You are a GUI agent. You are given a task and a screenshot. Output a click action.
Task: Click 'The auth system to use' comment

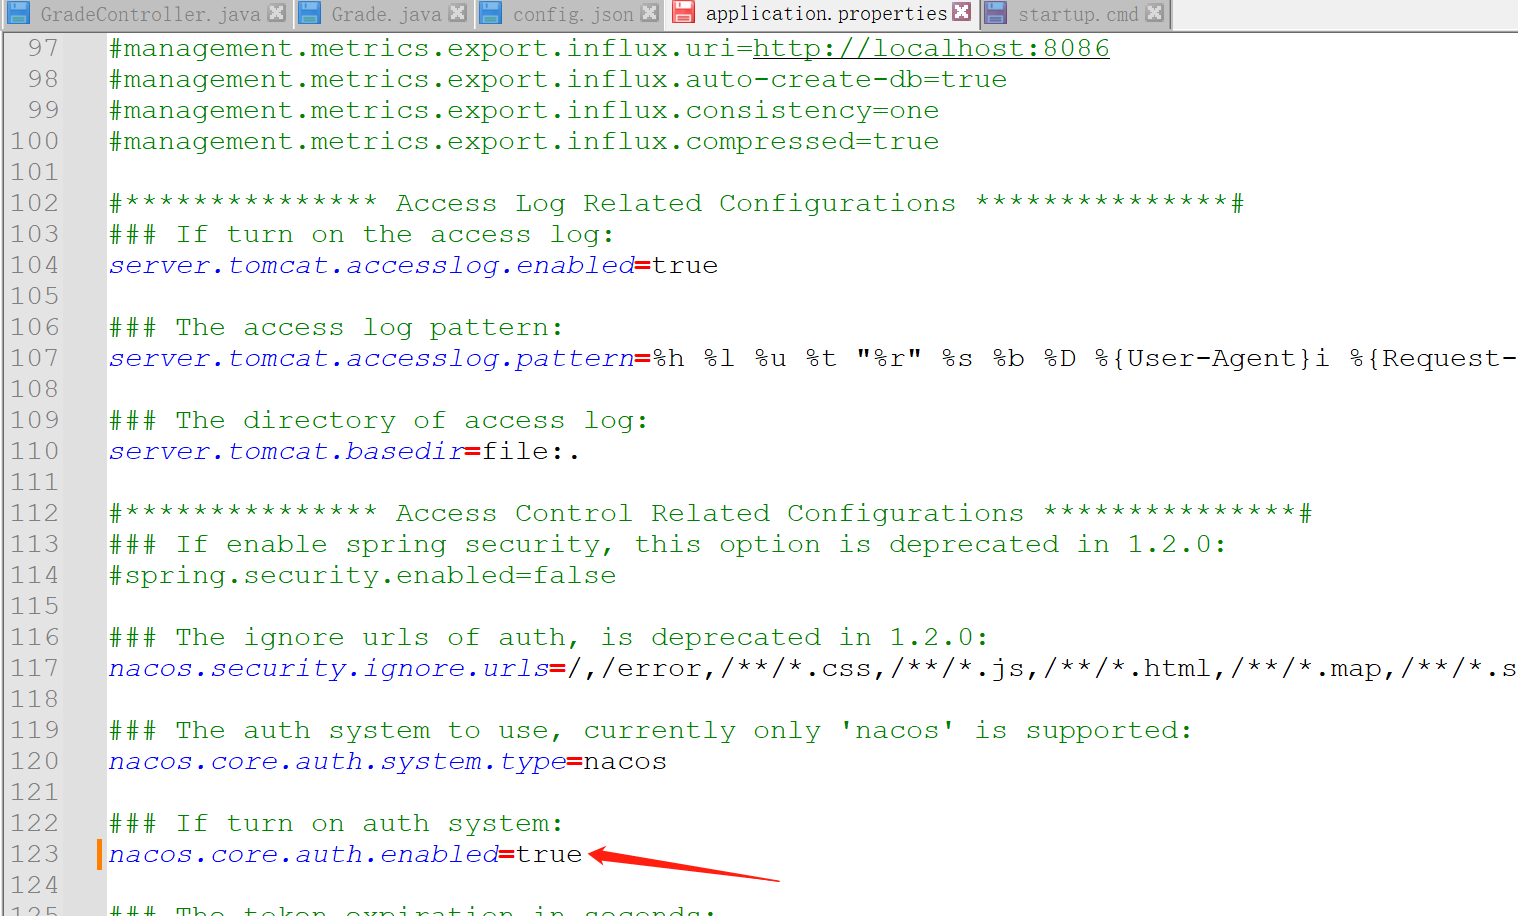[650, 730]
